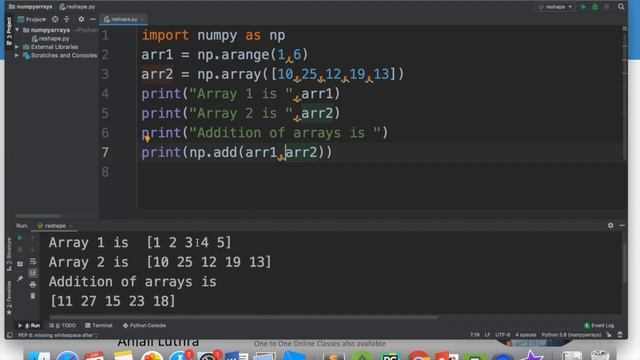The image size is (640, 360).
Task: Open the Python Console tool window
Action: pos(144,325)
